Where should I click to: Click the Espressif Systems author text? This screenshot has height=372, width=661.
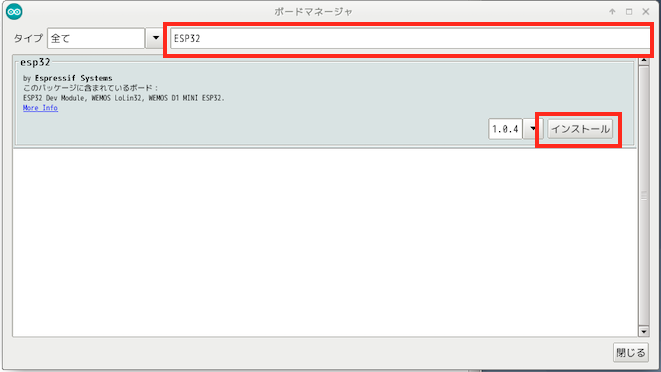click(x=74, y=78)
